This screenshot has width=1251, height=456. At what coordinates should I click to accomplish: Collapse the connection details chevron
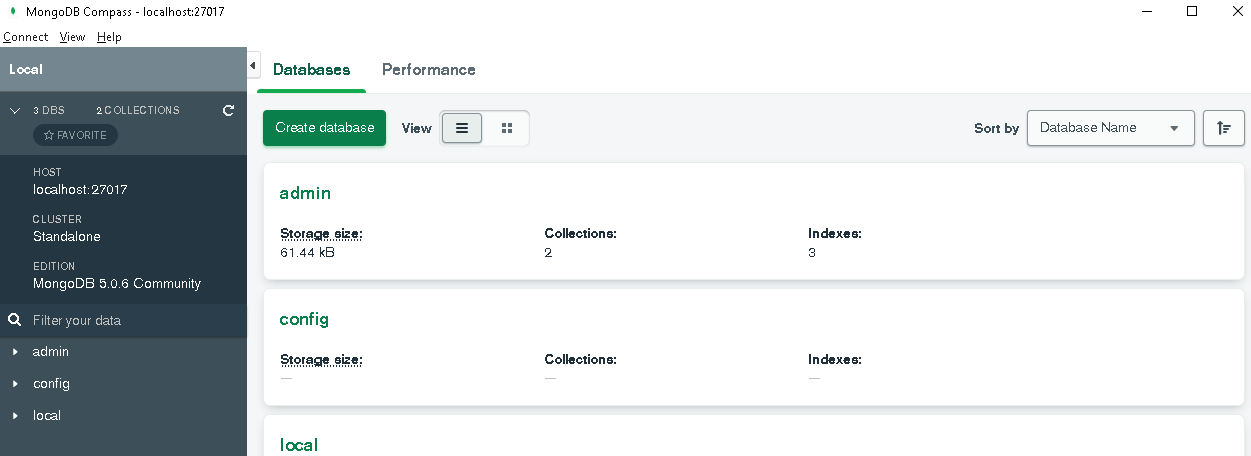(x=15, y=111)
